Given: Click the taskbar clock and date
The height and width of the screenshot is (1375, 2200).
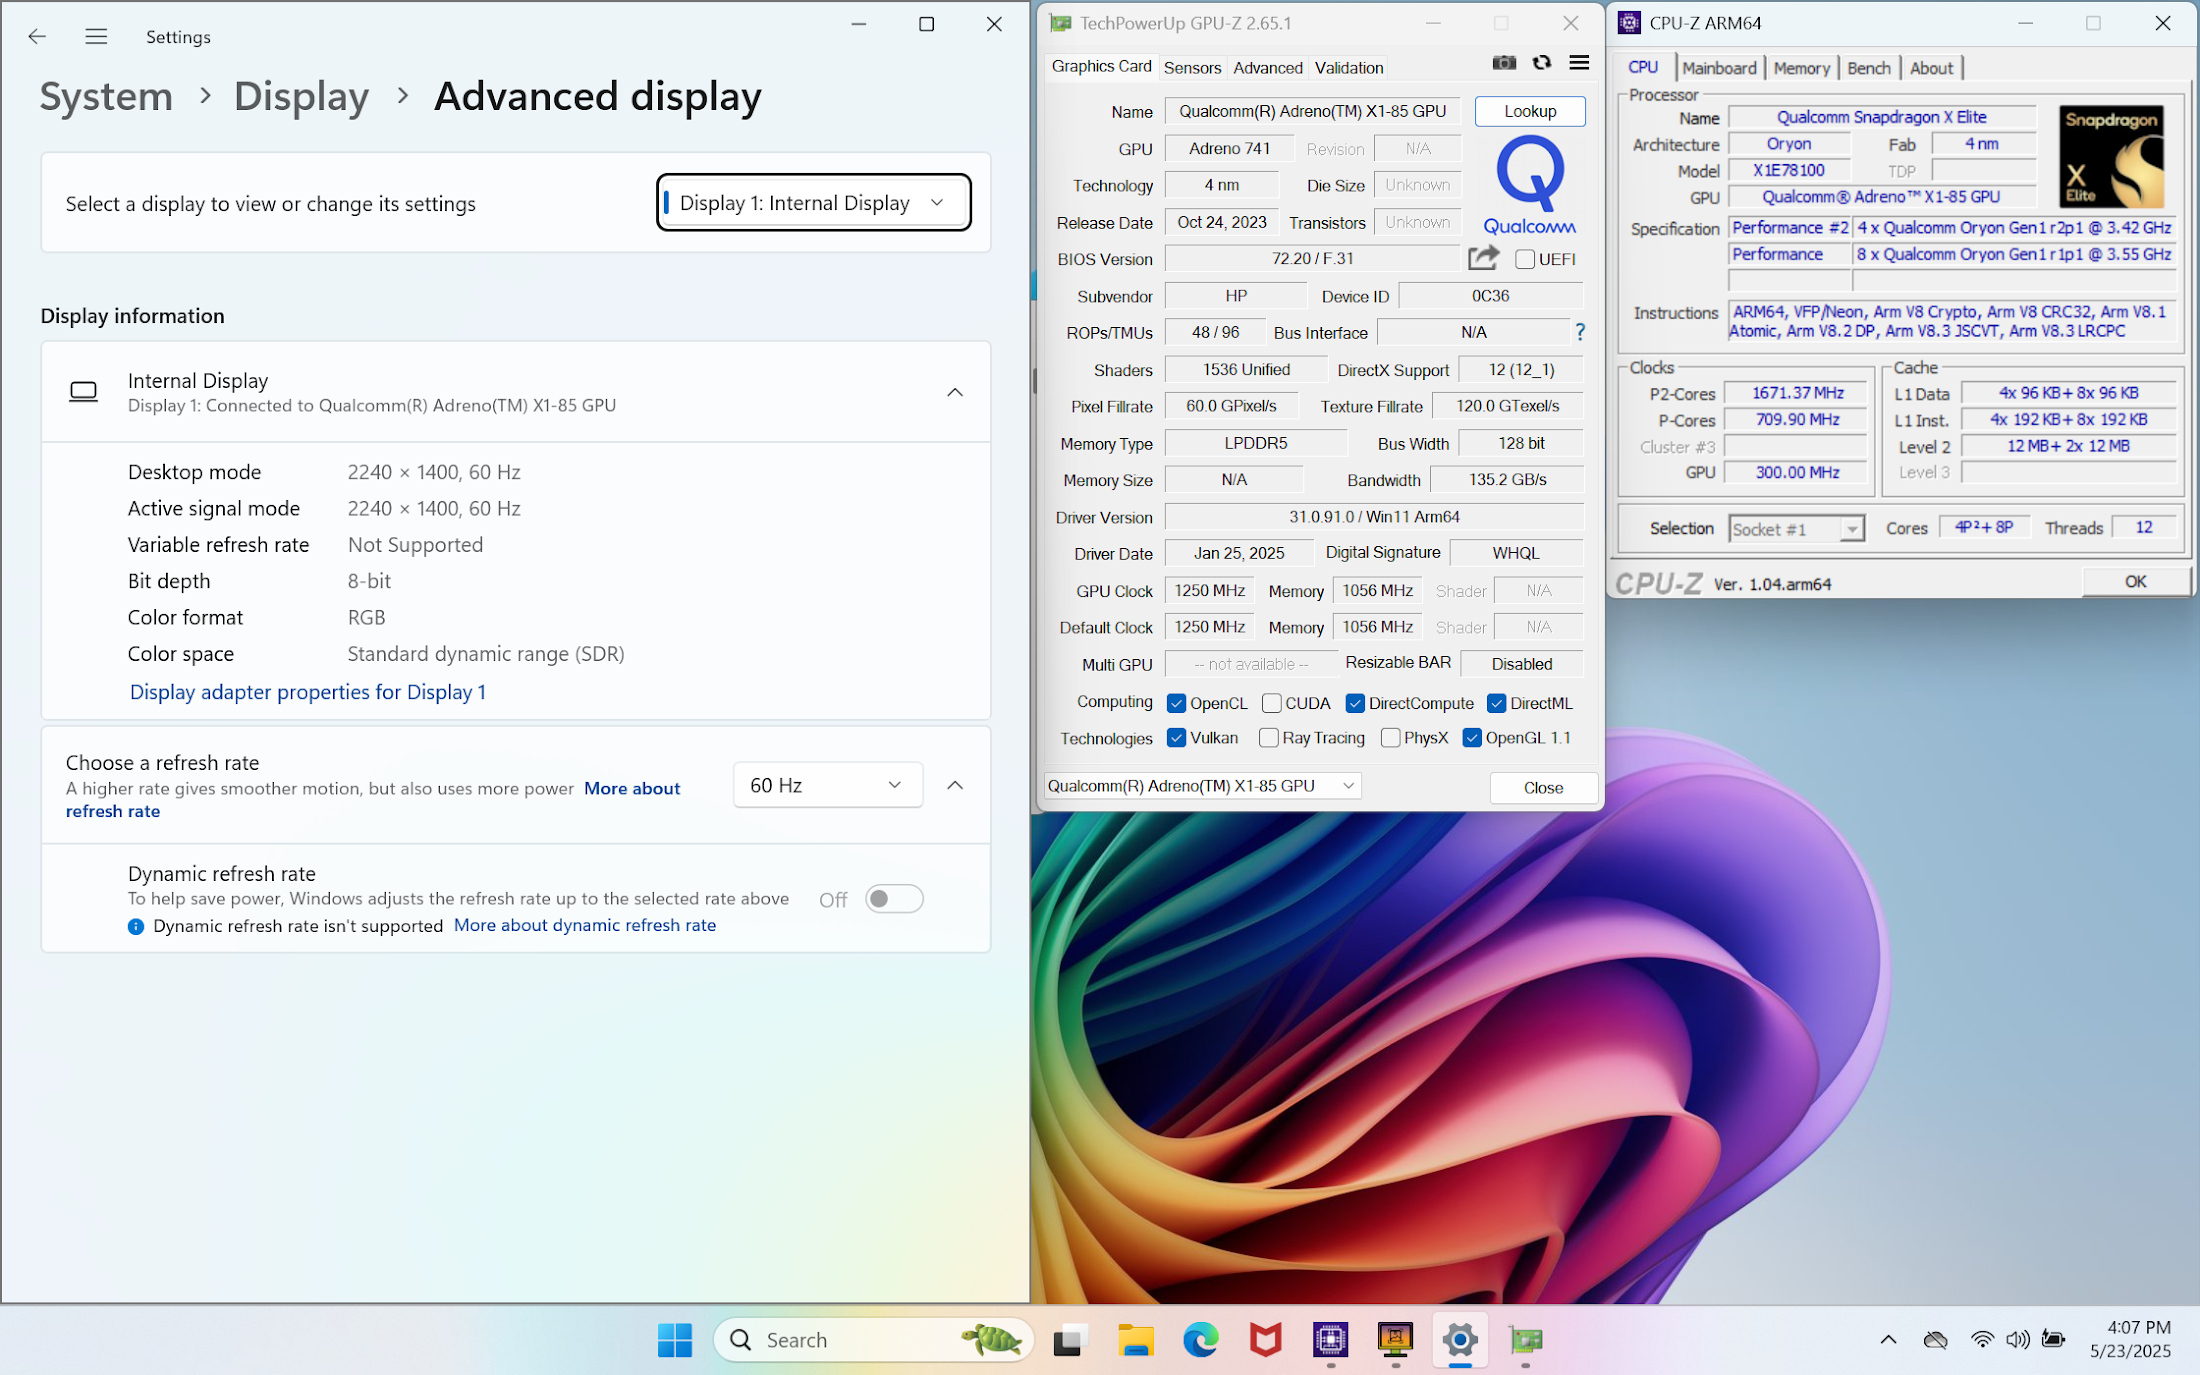Looking at the screenshot, I should pyautogui.click(x=2130, y=1340).
